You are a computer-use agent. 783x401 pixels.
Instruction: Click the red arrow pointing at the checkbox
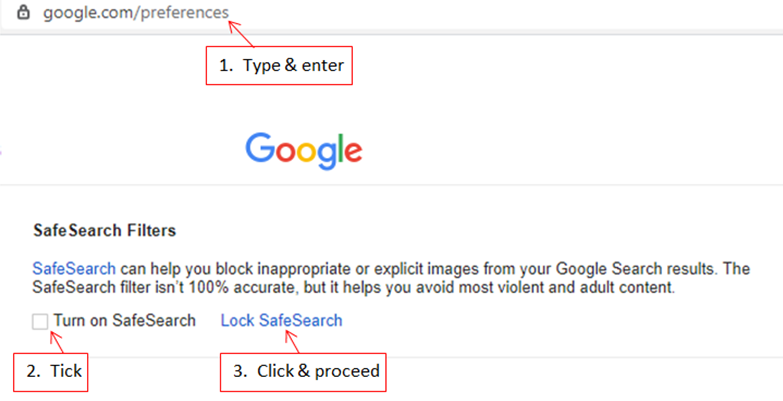click(x=57, y=342)
